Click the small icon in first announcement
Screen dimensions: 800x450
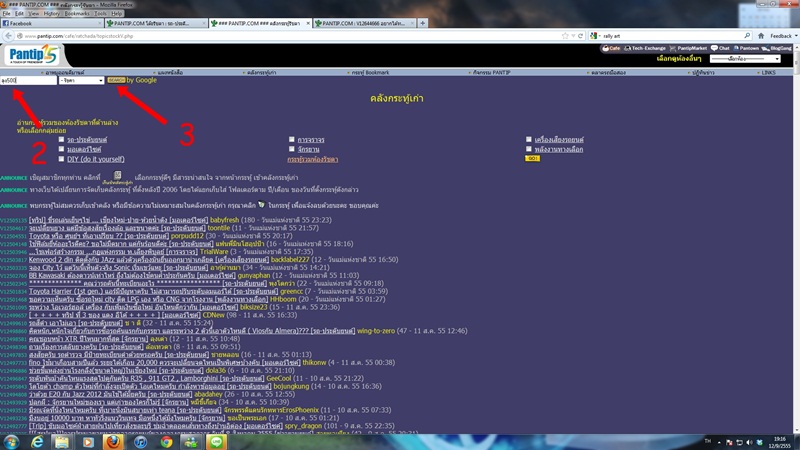pos(117,175)
